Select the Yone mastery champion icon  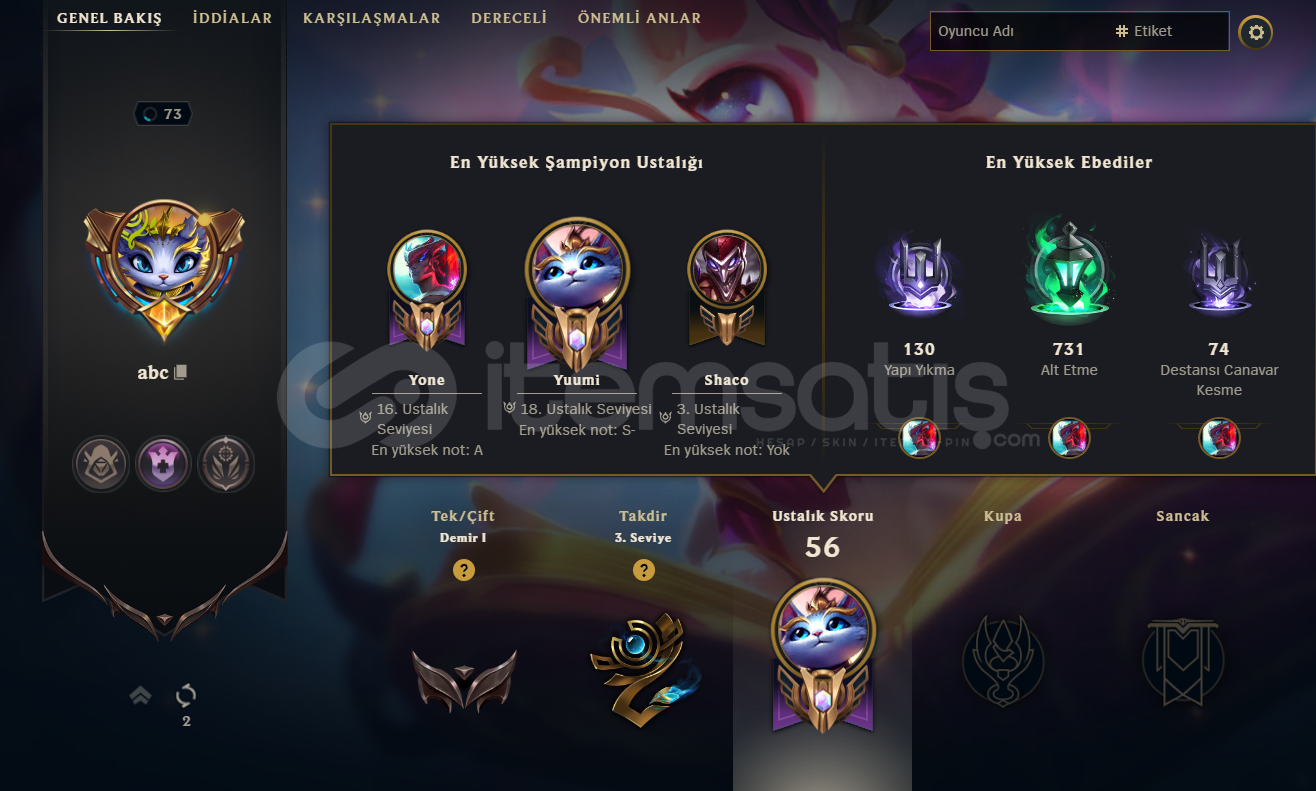(x=427, y=270)
